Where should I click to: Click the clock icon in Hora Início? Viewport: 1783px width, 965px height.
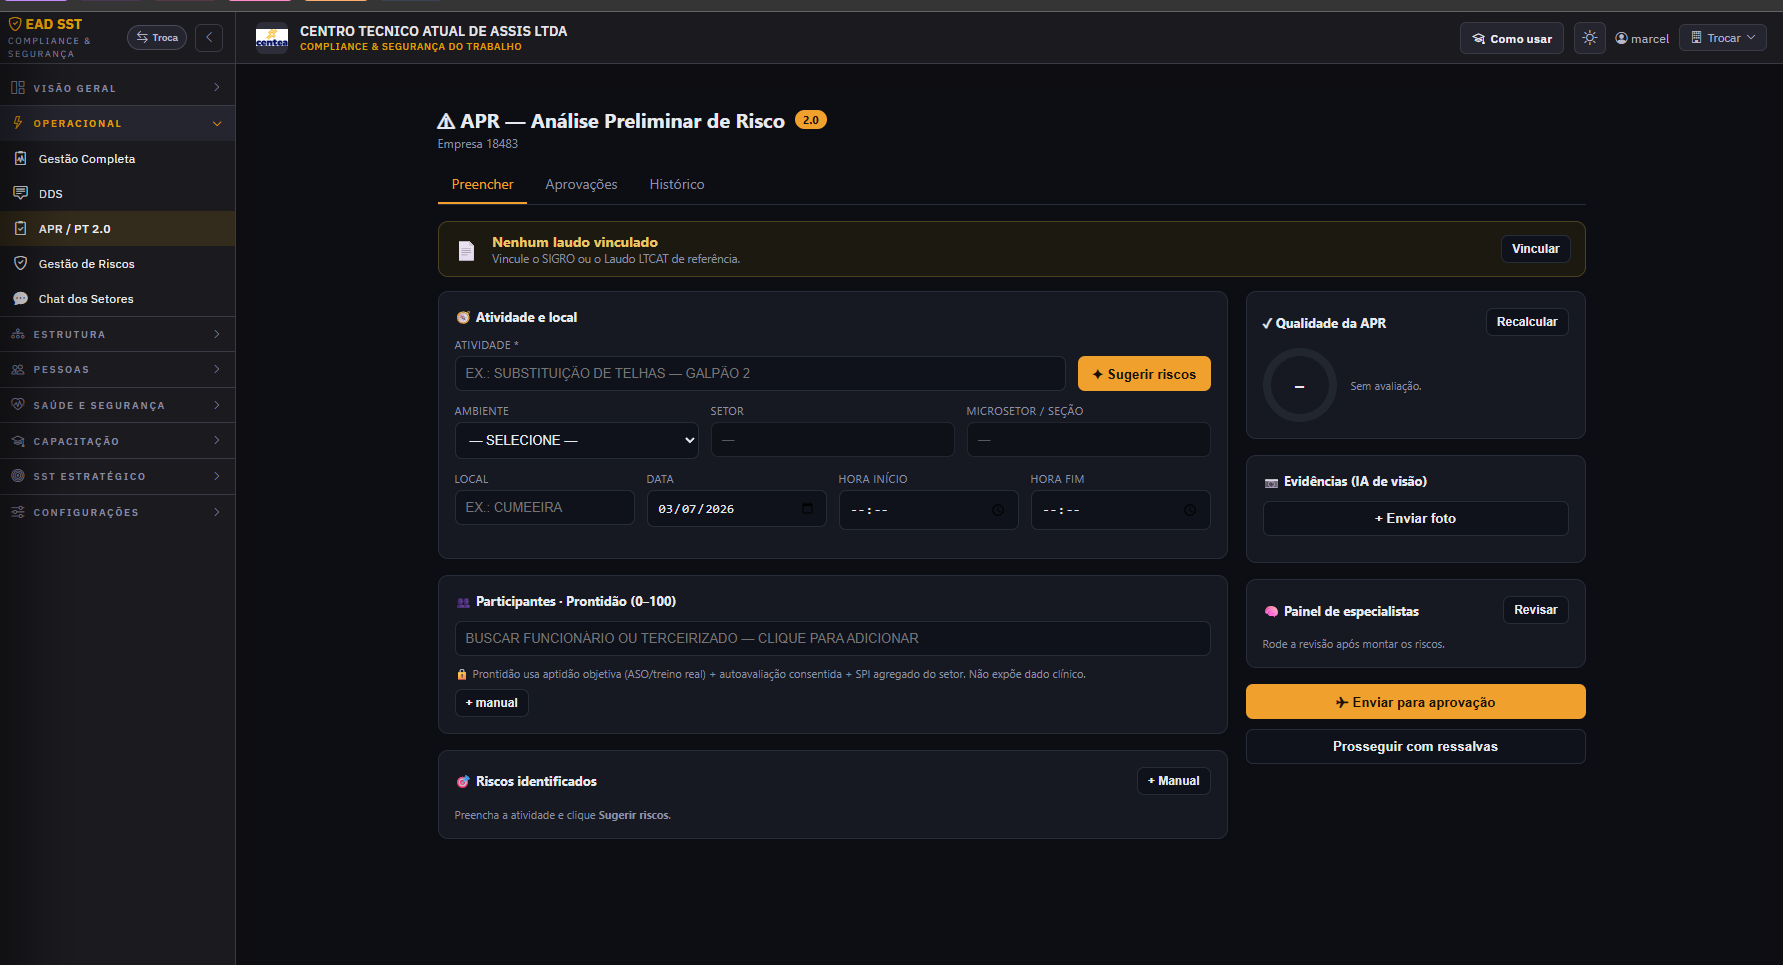[998, 510]
